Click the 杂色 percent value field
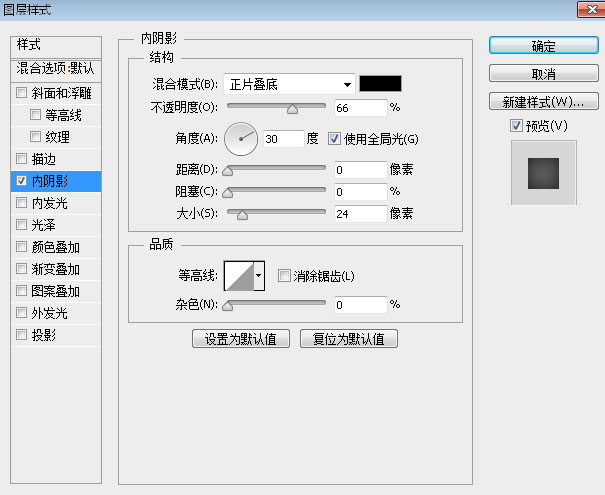 point(360,305)
